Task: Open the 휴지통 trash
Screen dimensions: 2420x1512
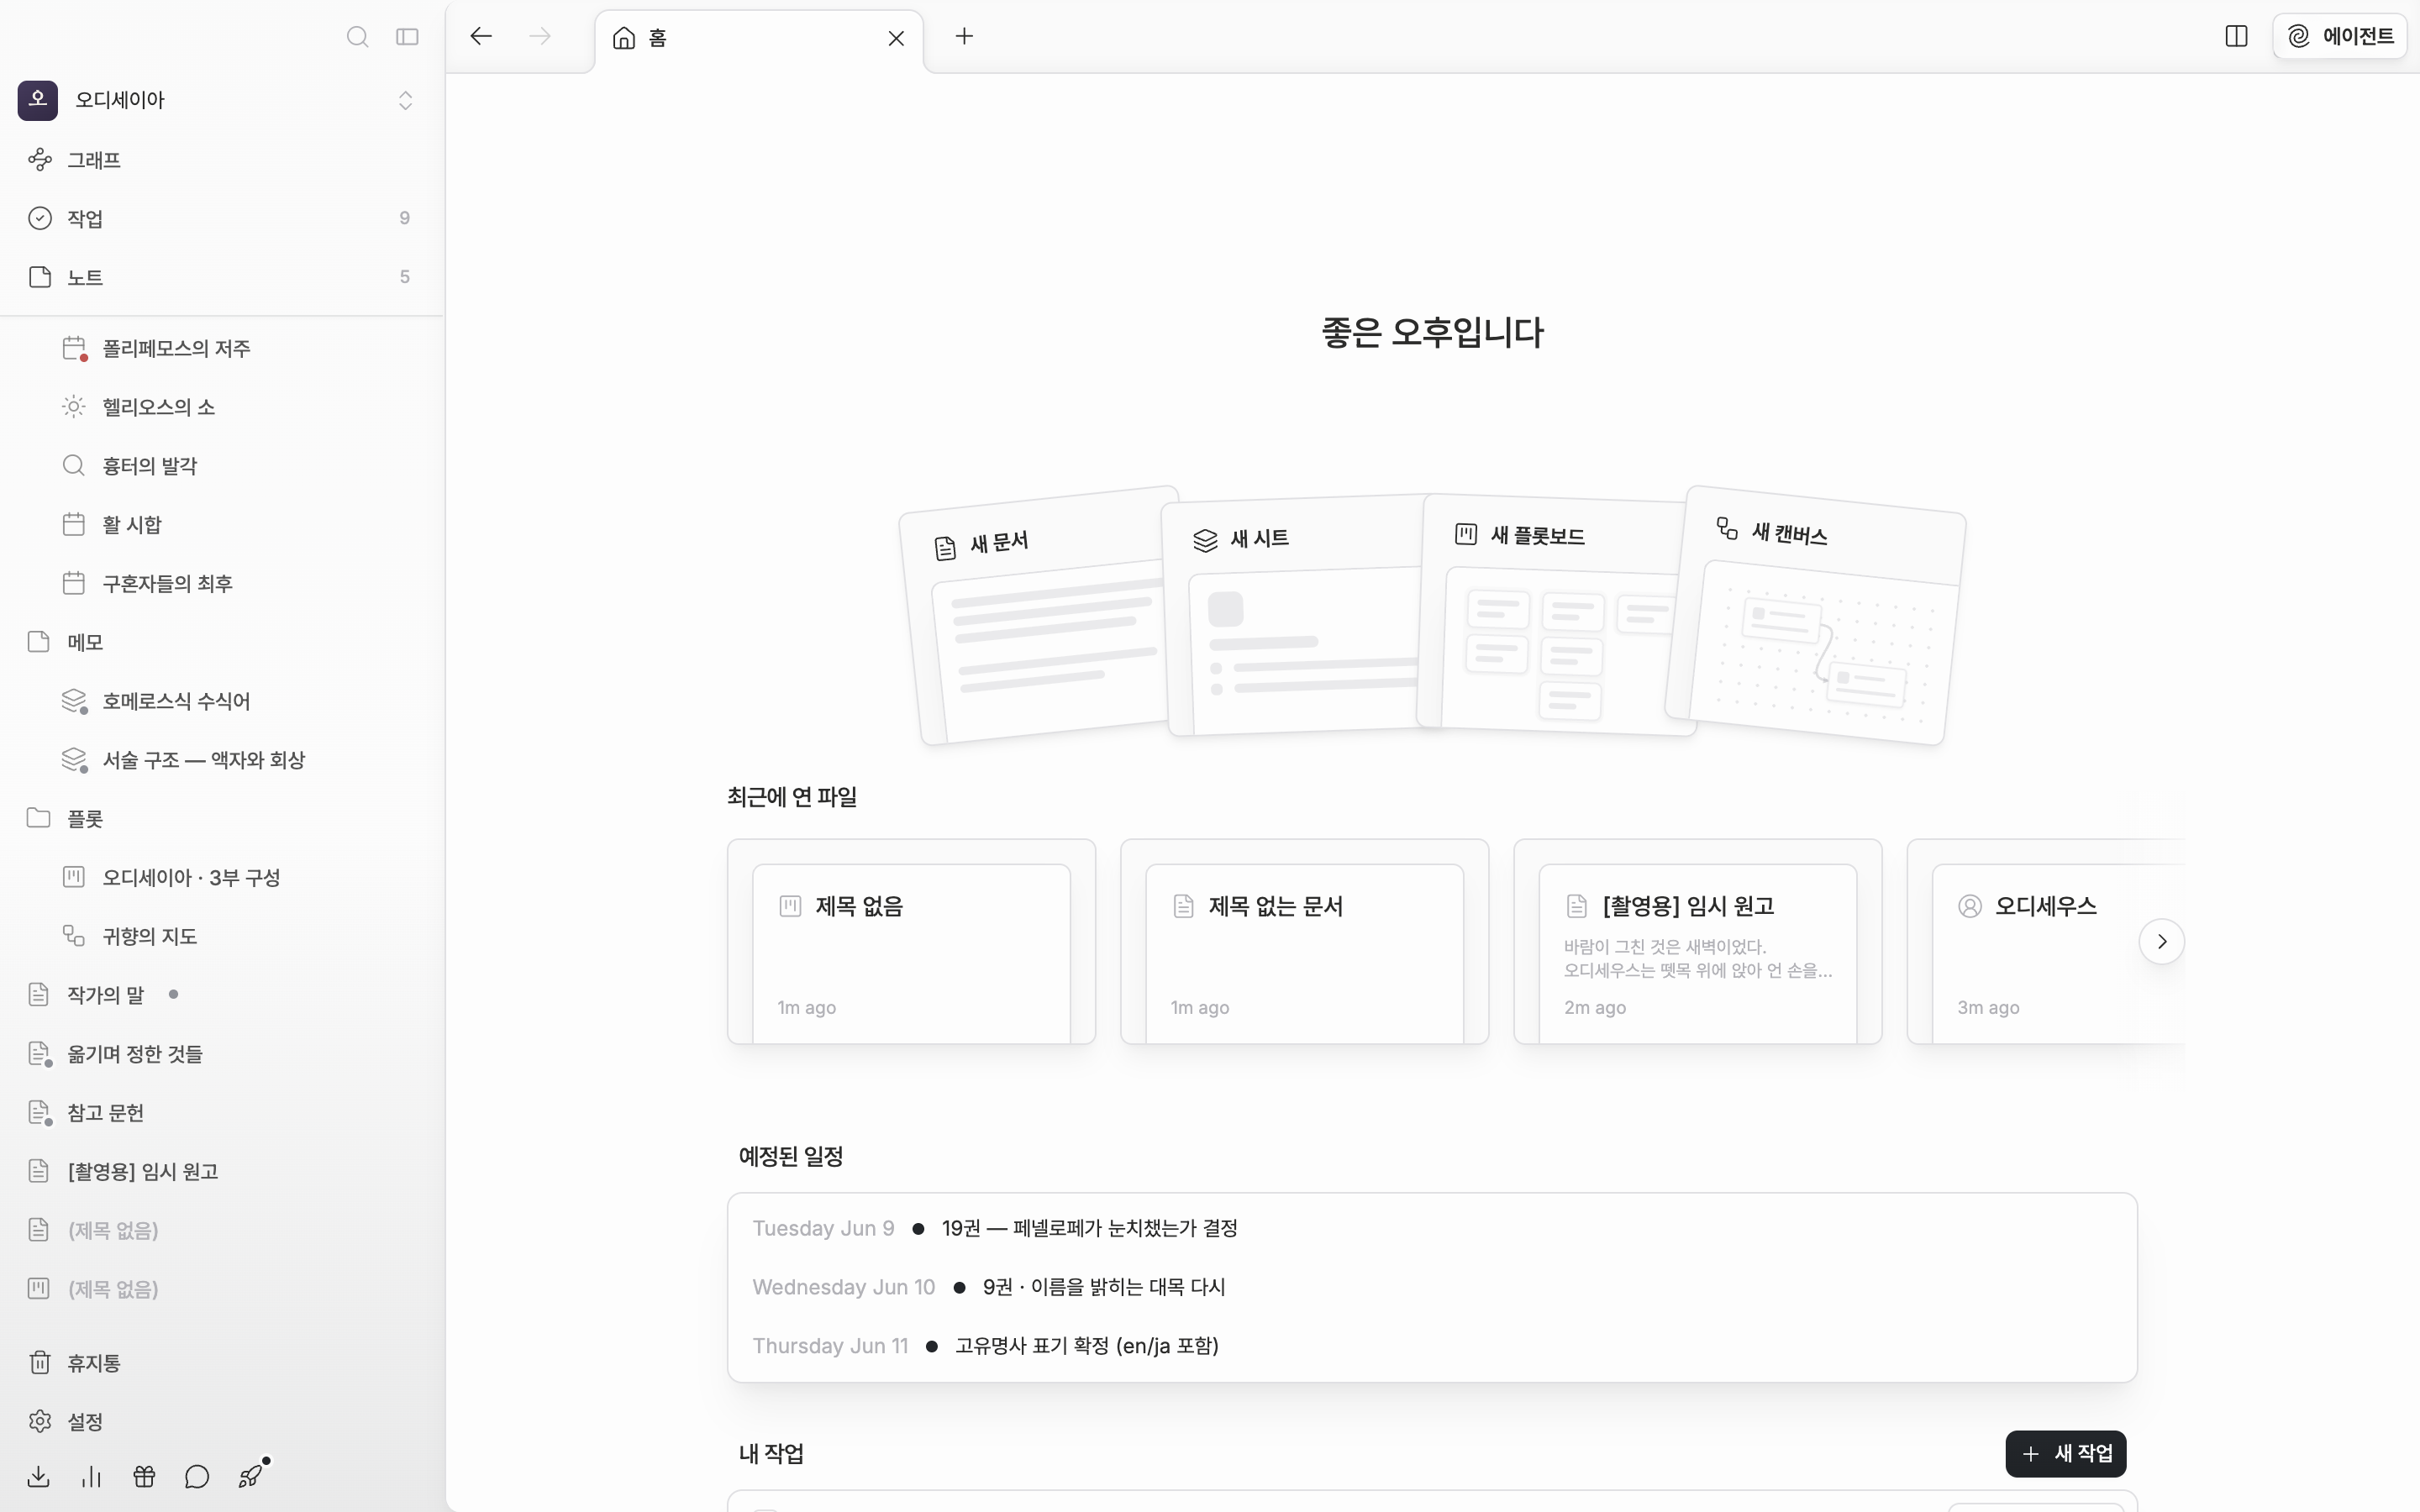Action: [x=221, y=1363]
